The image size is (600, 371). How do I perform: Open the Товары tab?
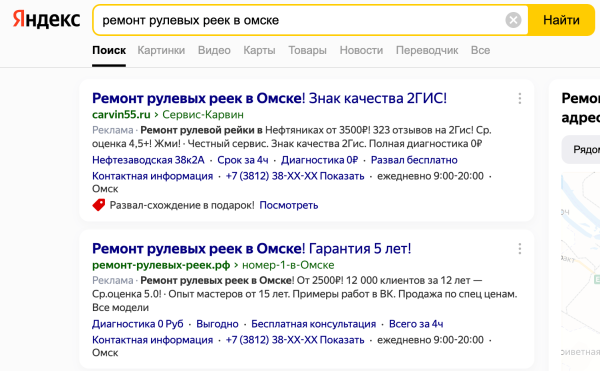click(x=307, y=50)
